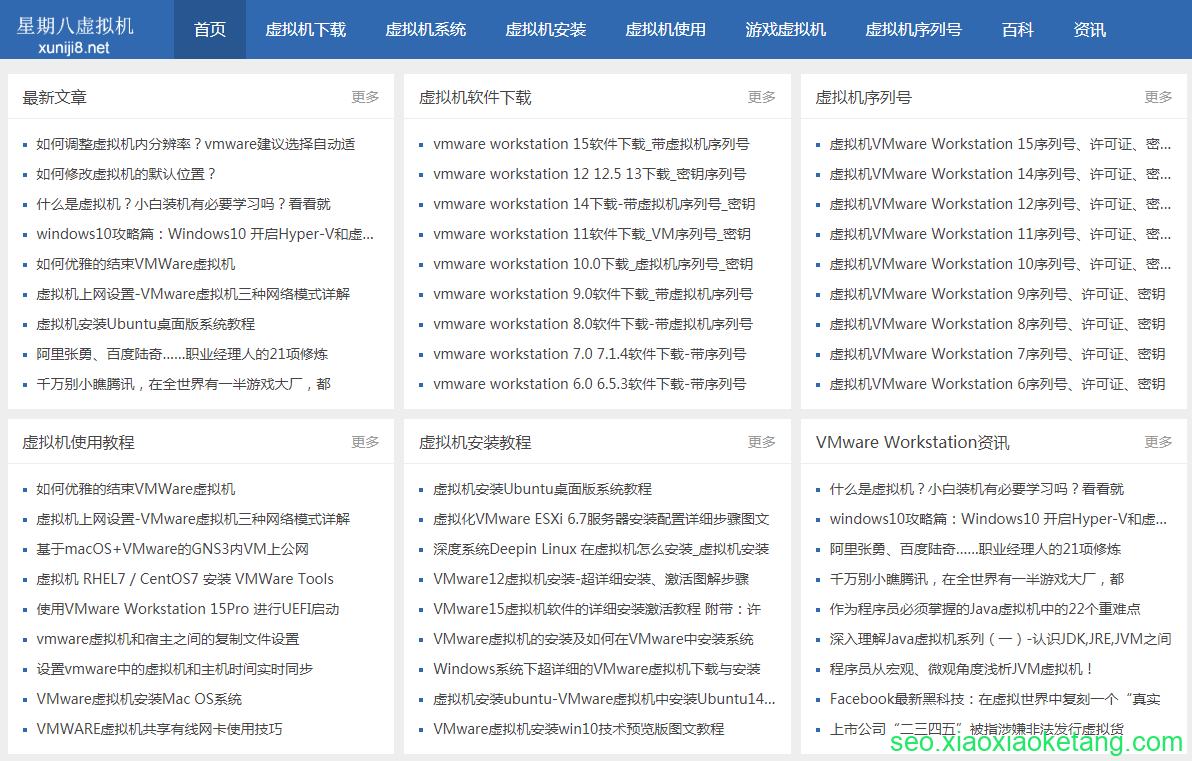The image size is (1192, 761).
Task: Open vmware workstation 10.0下载 link
Action: (593, 264)
